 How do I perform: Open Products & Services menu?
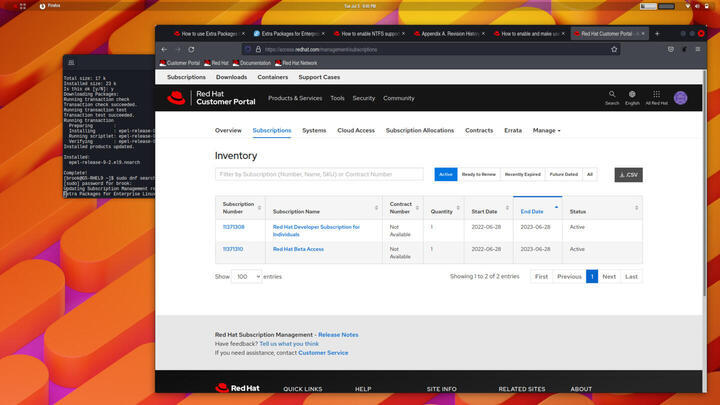point(295,98)
